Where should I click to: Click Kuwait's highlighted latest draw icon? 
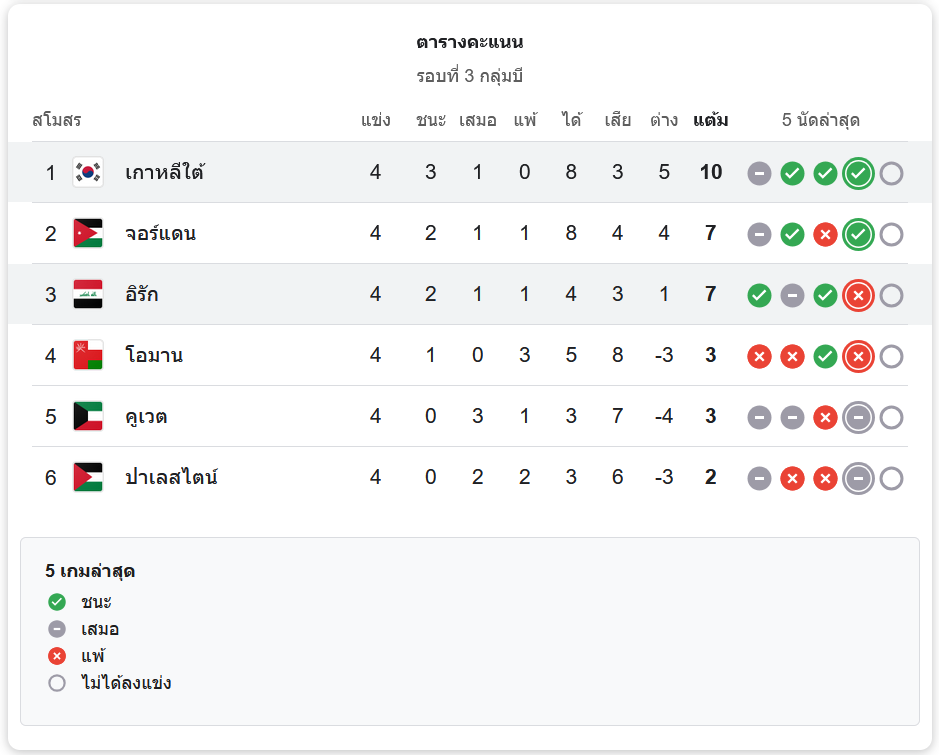(x=858, y=418)
